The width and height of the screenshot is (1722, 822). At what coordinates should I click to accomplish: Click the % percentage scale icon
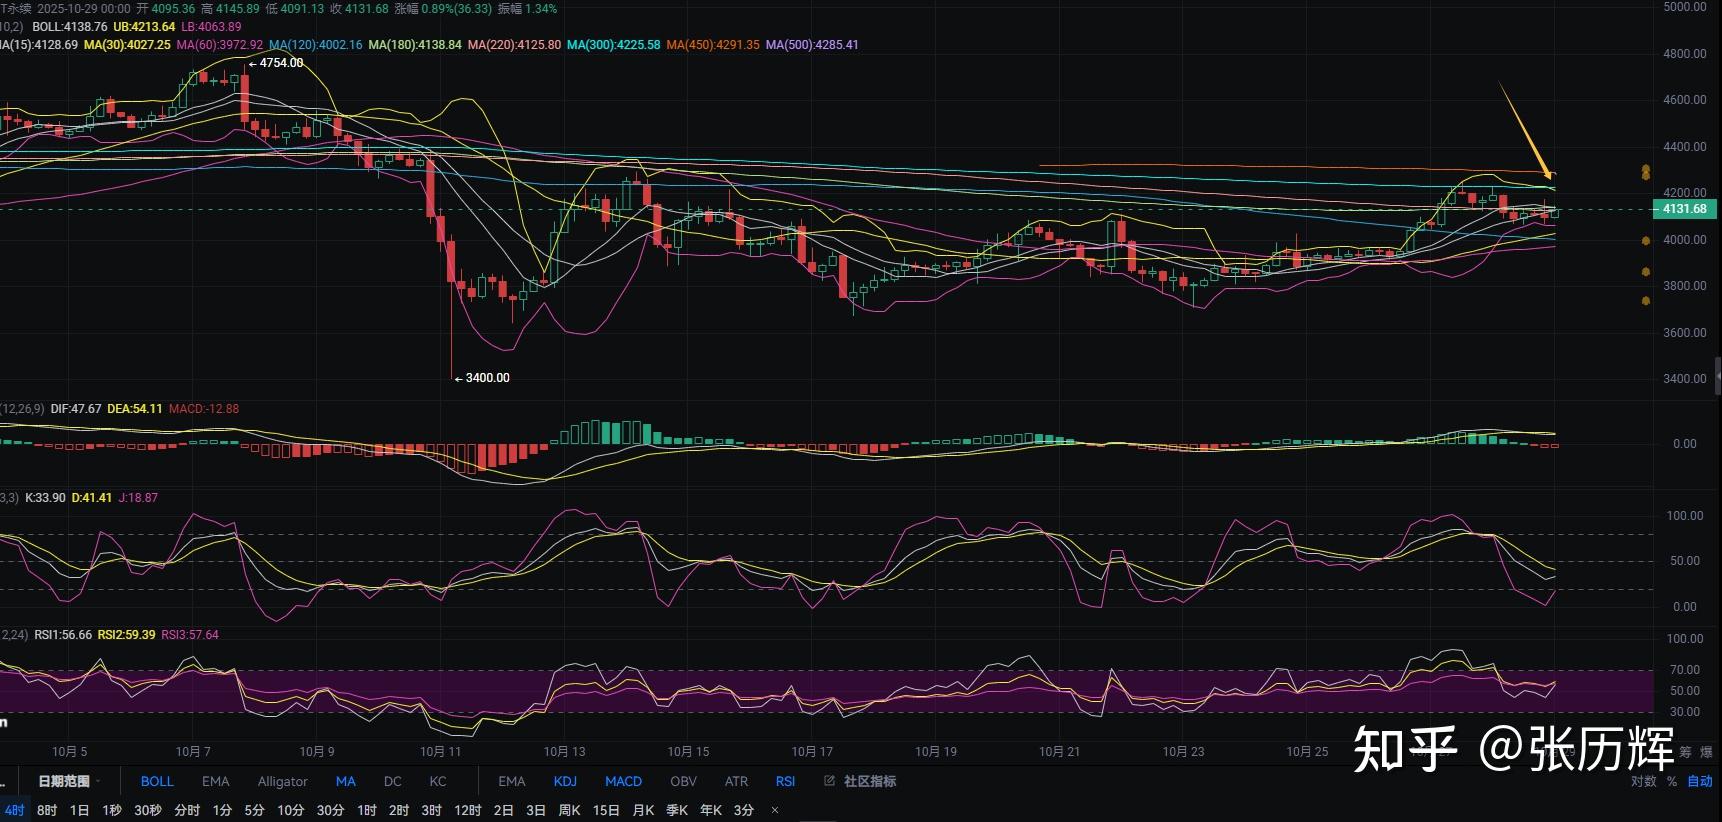point(1671,781)
